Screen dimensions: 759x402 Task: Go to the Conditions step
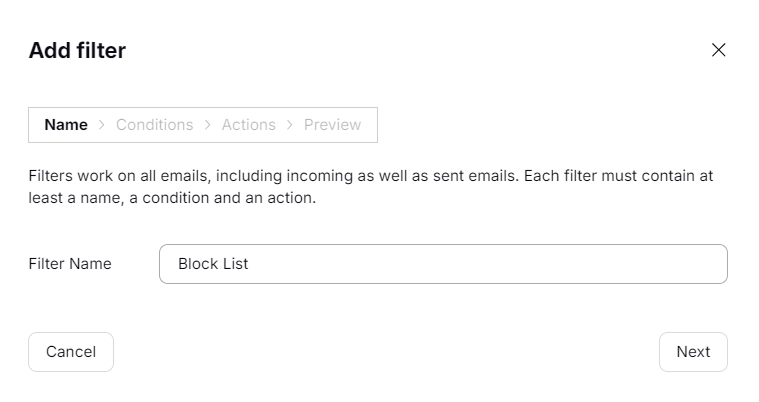(x=154, y=125)
